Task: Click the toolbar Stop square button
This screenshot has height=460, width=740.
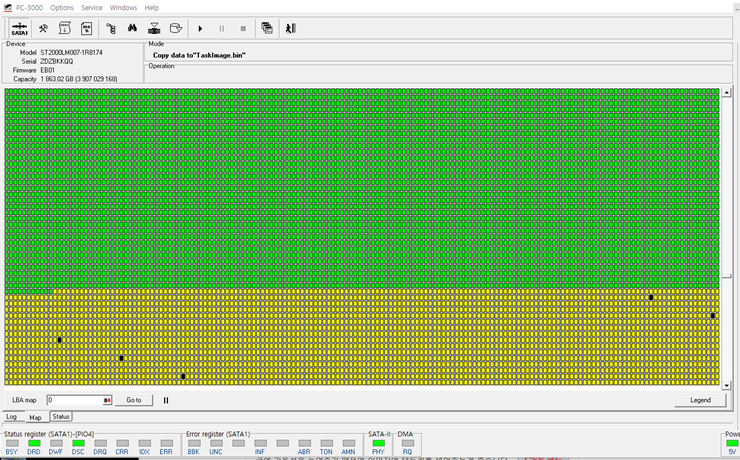Action: point(243,28)
